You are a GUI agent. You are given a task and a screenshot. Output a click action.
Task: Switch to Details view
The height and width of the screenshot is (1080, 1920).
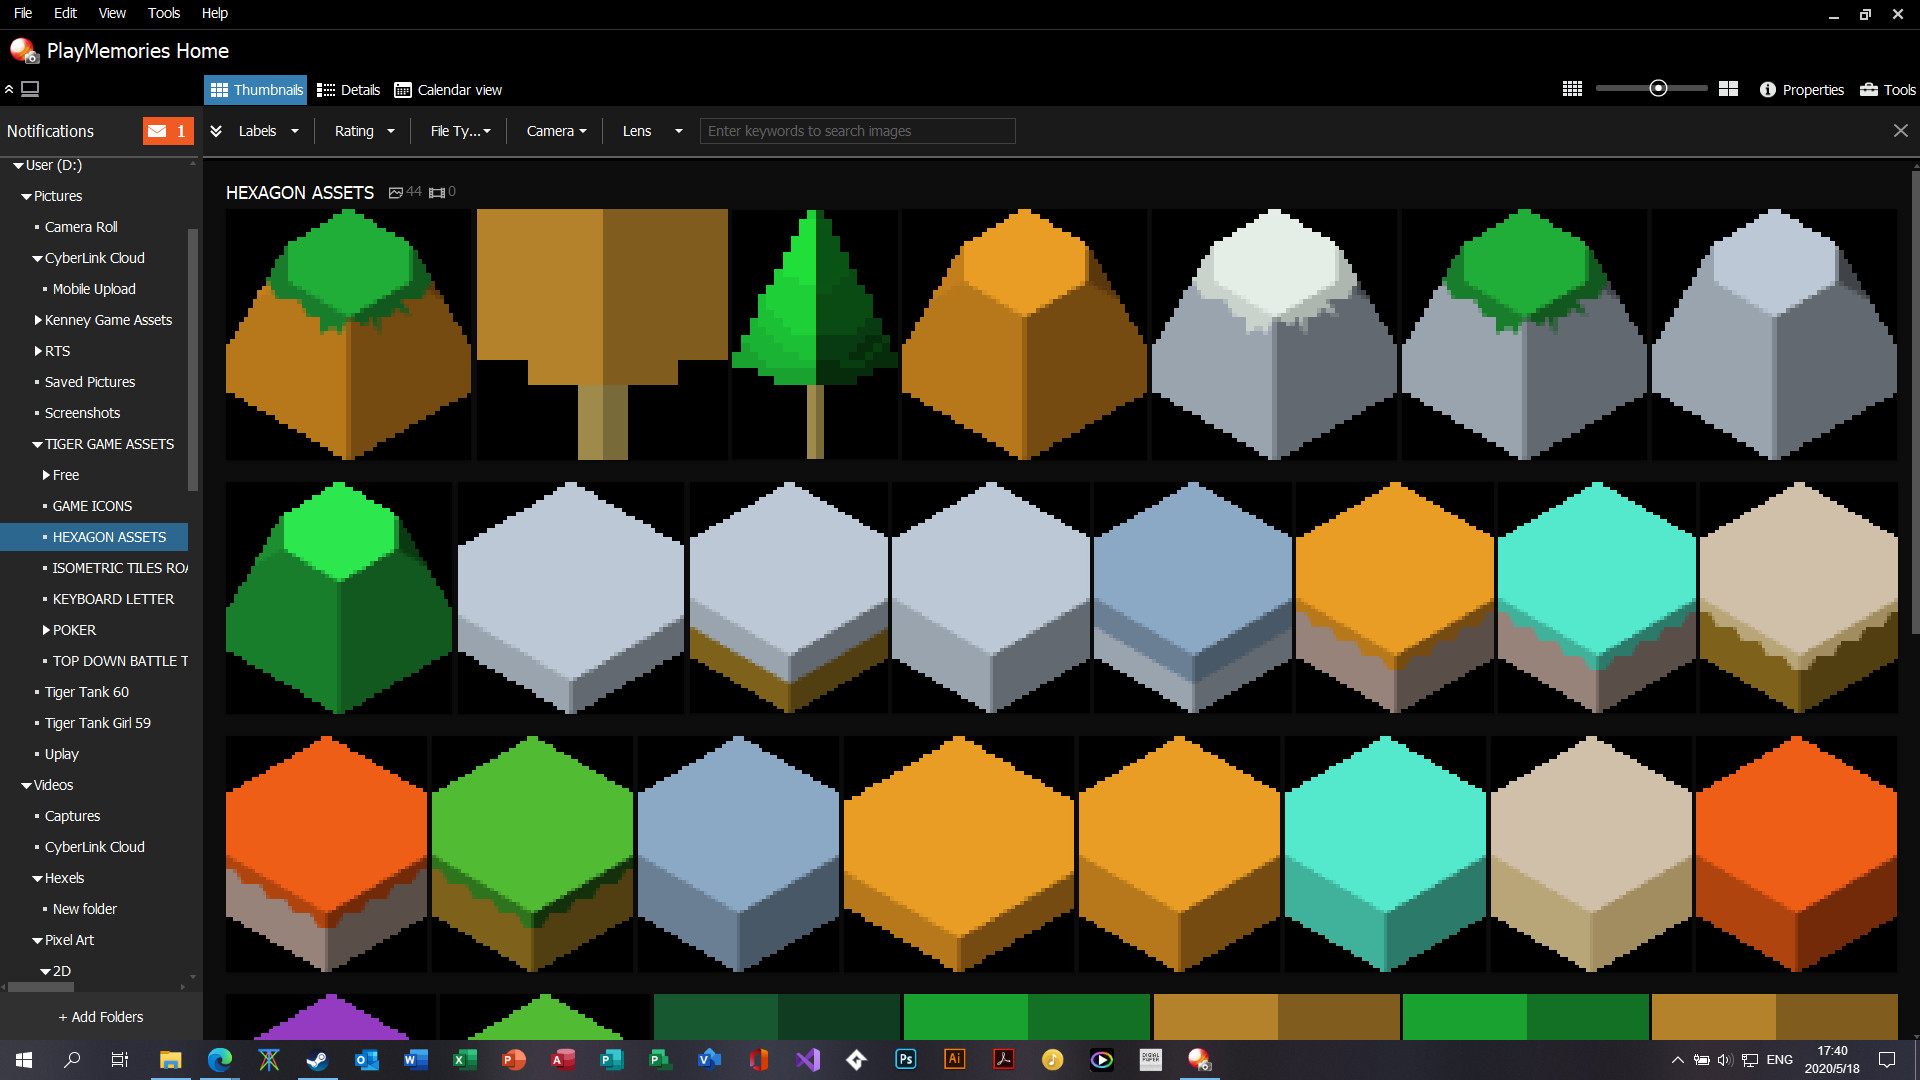click(348, 90)
